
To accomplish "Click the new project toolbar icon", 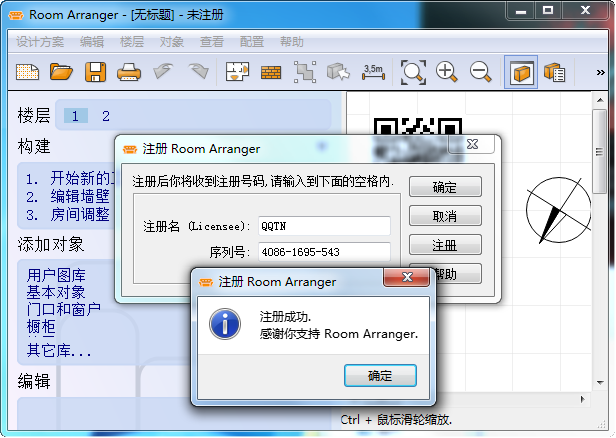I will (27, 71).
